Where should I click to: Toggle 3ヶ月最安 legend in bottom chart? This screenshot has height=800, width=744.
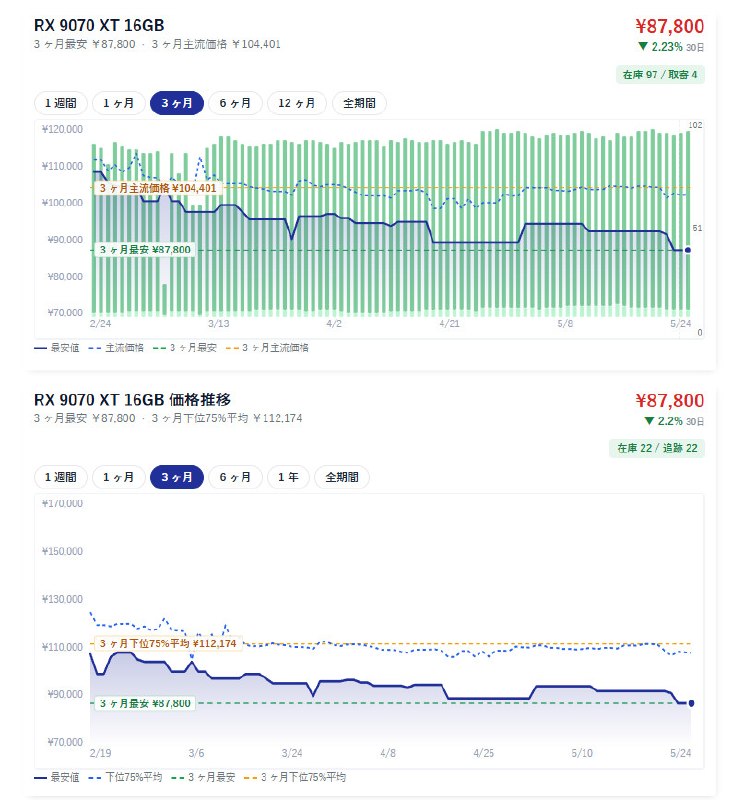204,777
